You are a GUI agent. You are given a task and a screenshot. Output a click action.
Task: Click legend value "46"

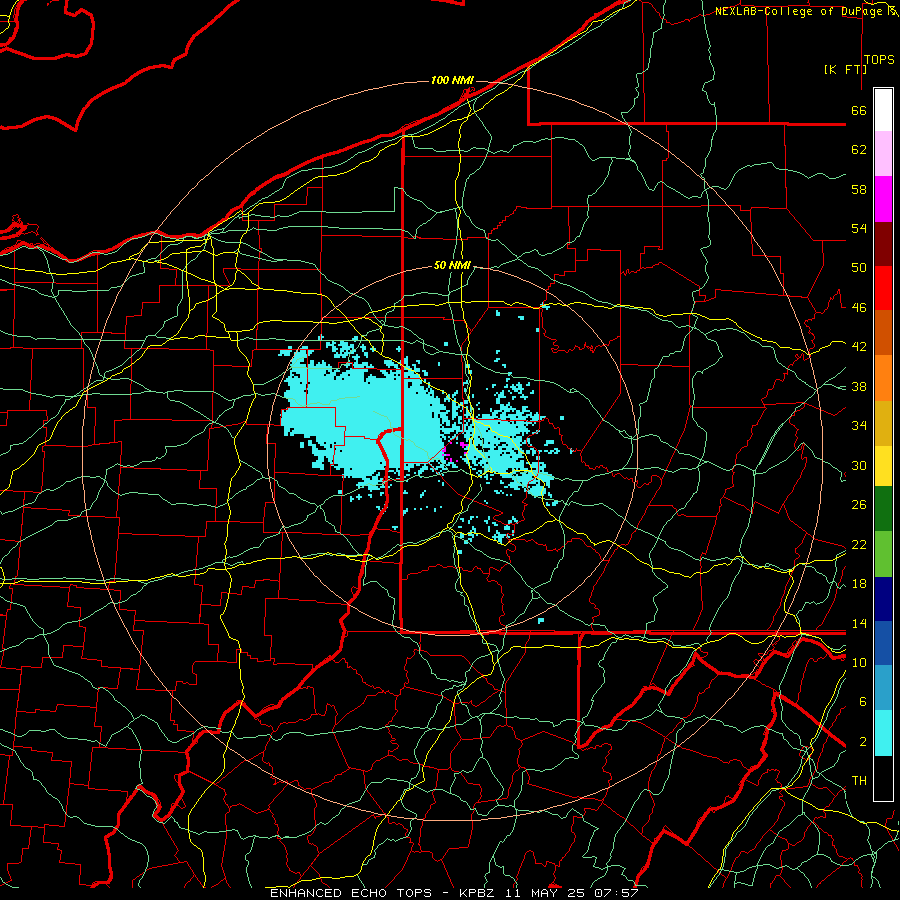[859, 308]
